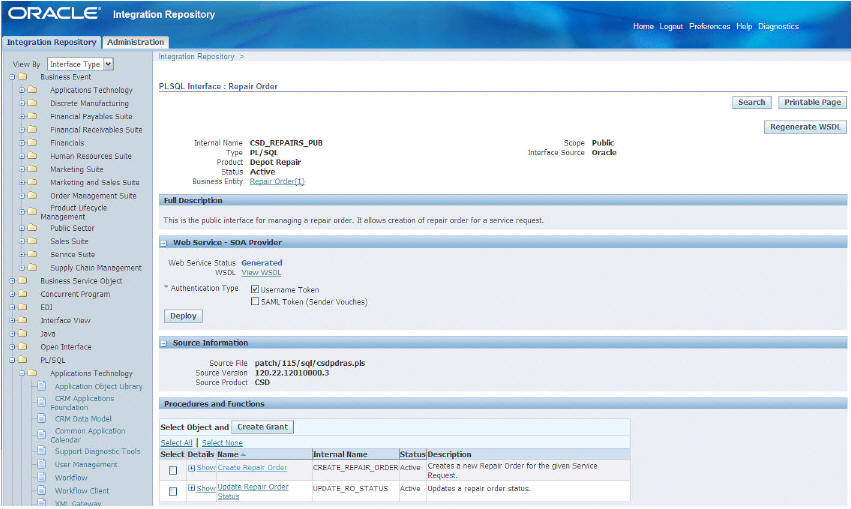Image resolution: width=851 pixels, height=509 pixels.
Task: Switch to the Integration Repository tab
Action: [x=52, y=42]
